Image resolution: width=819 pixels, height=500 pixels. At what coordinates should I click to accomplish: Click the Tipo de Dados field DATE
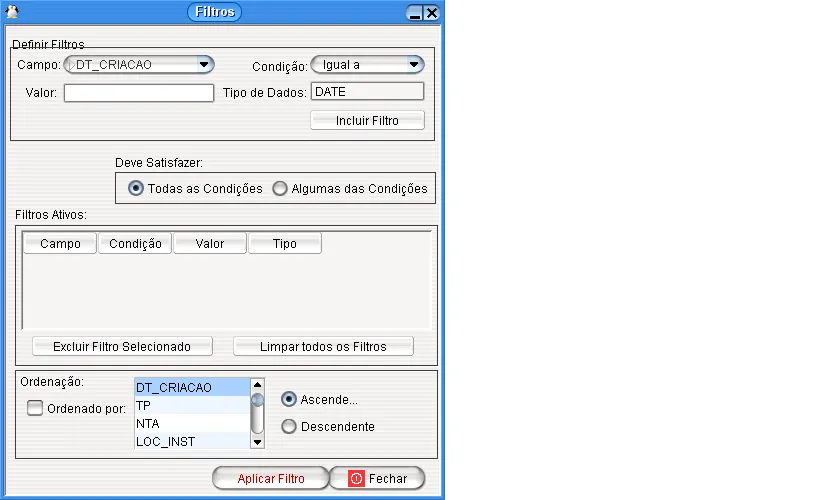tap(367, 91)
